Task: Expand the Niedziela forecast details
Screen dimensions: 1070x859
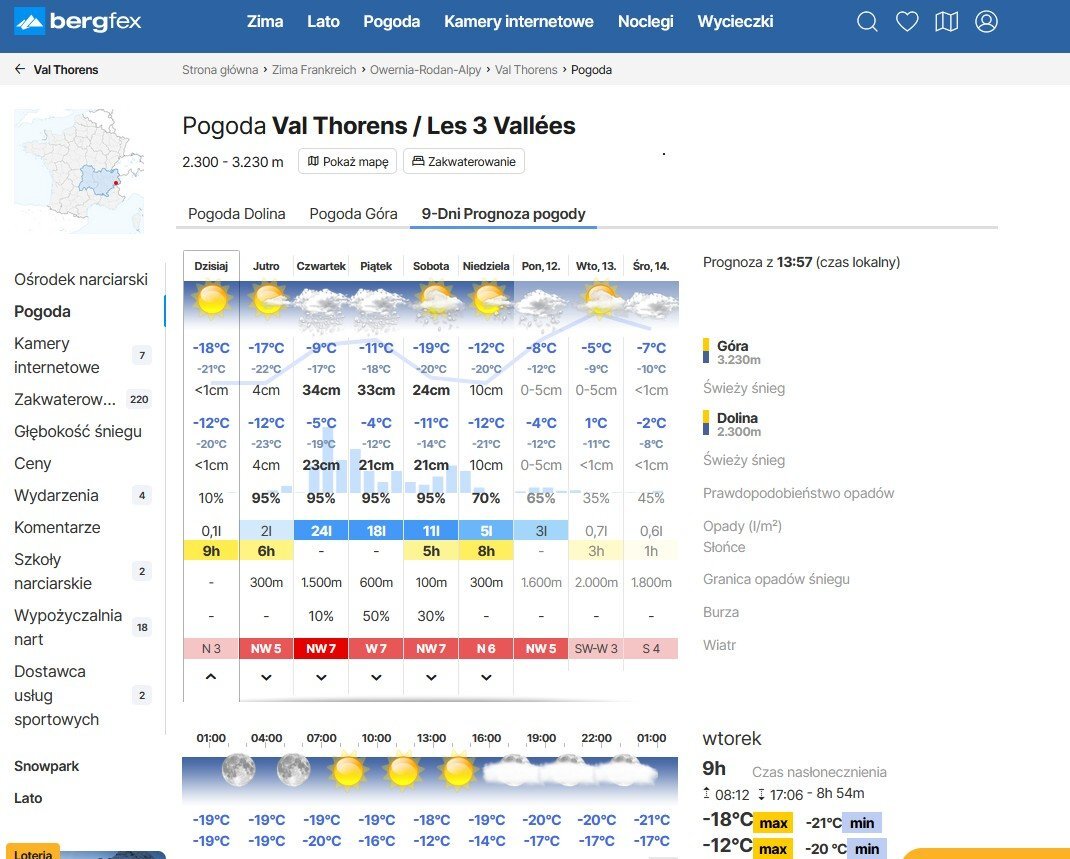Action: click(486, 677)
